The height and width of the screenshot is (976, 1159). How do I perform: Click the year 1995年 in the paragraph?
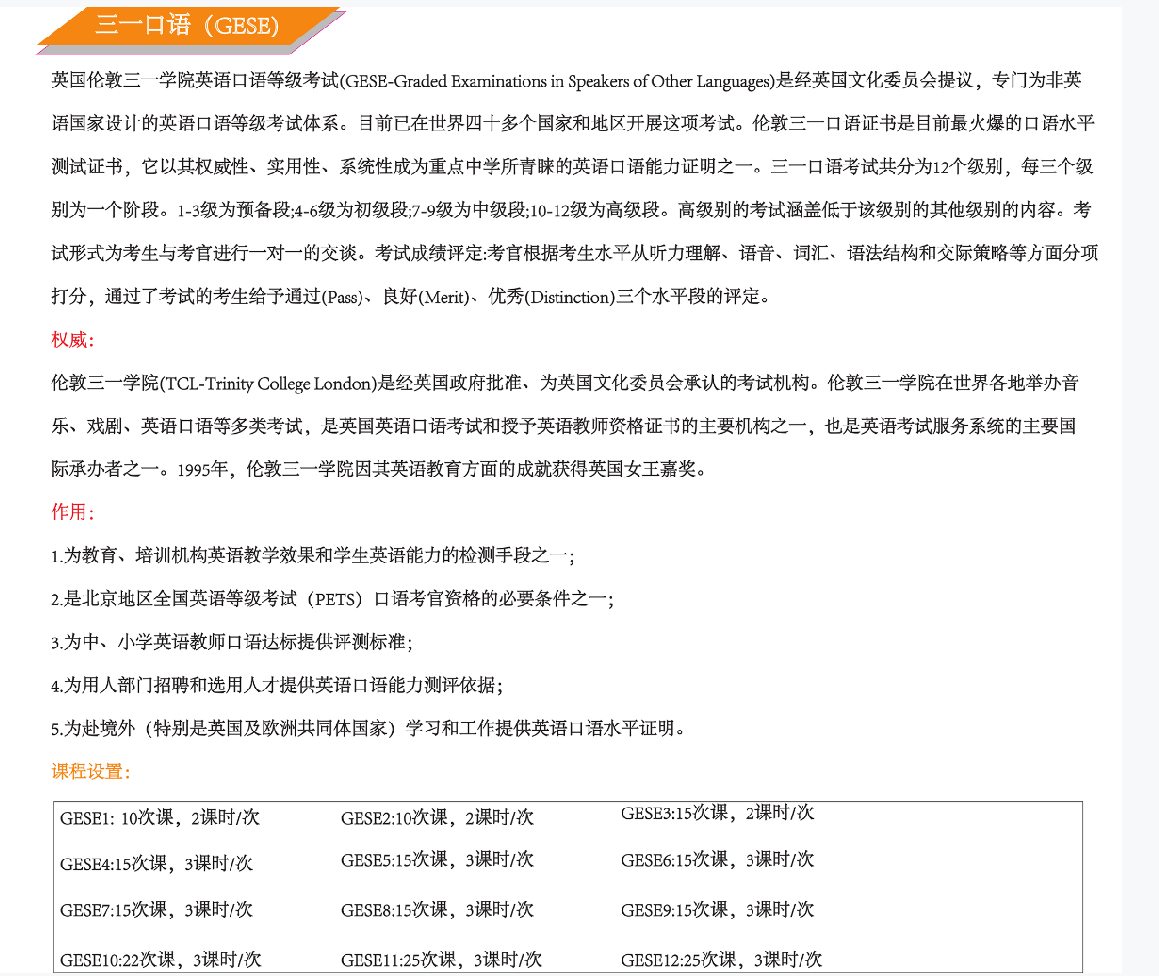coord(203,469)
